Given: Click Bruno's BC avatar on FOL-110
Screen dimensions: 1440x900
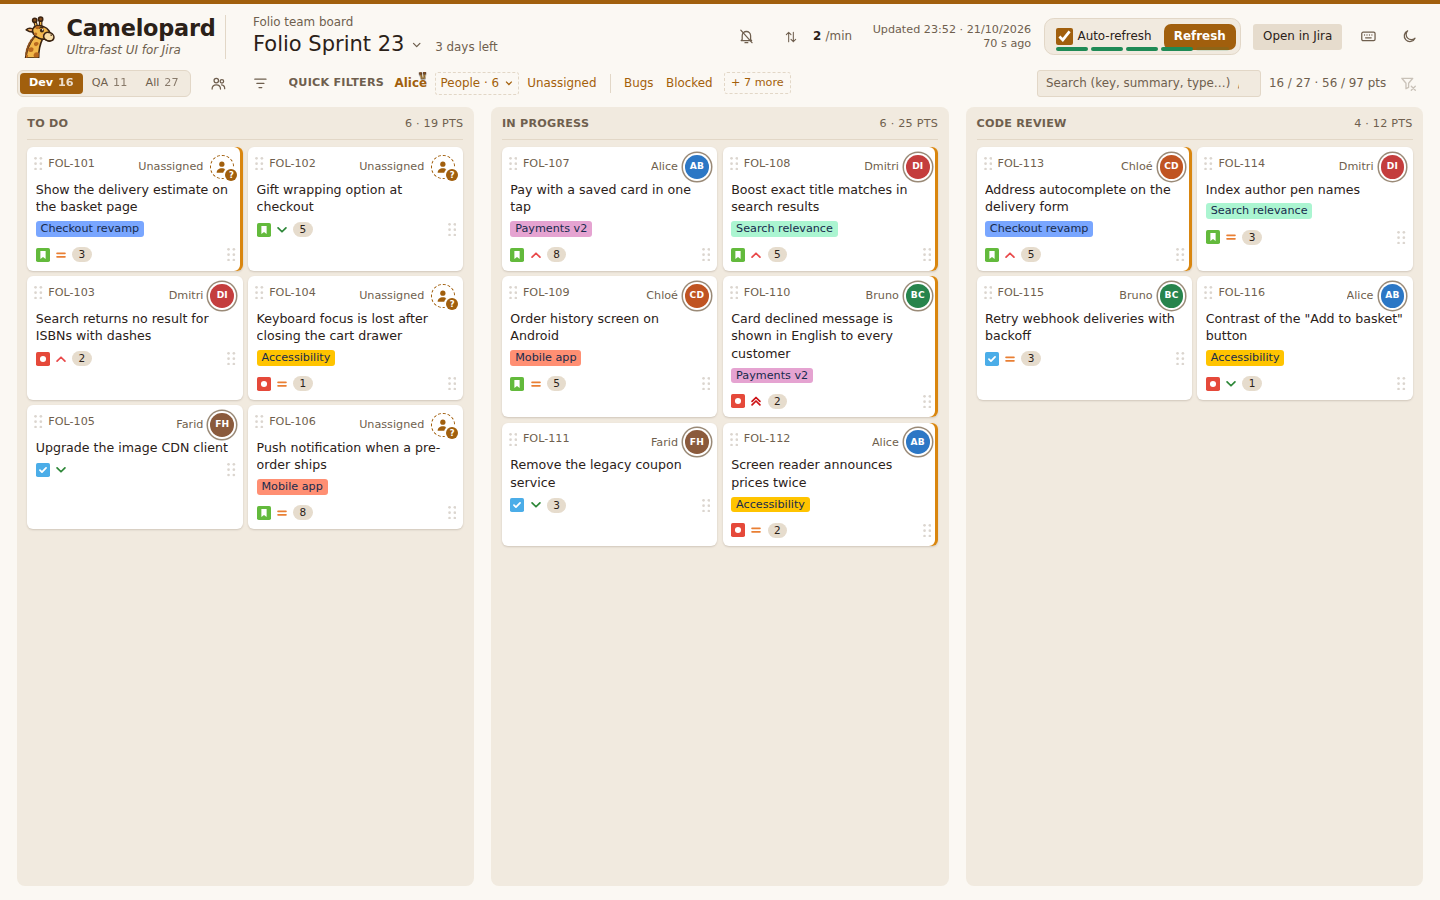Looking at the screenshot, I should [918, 296].
